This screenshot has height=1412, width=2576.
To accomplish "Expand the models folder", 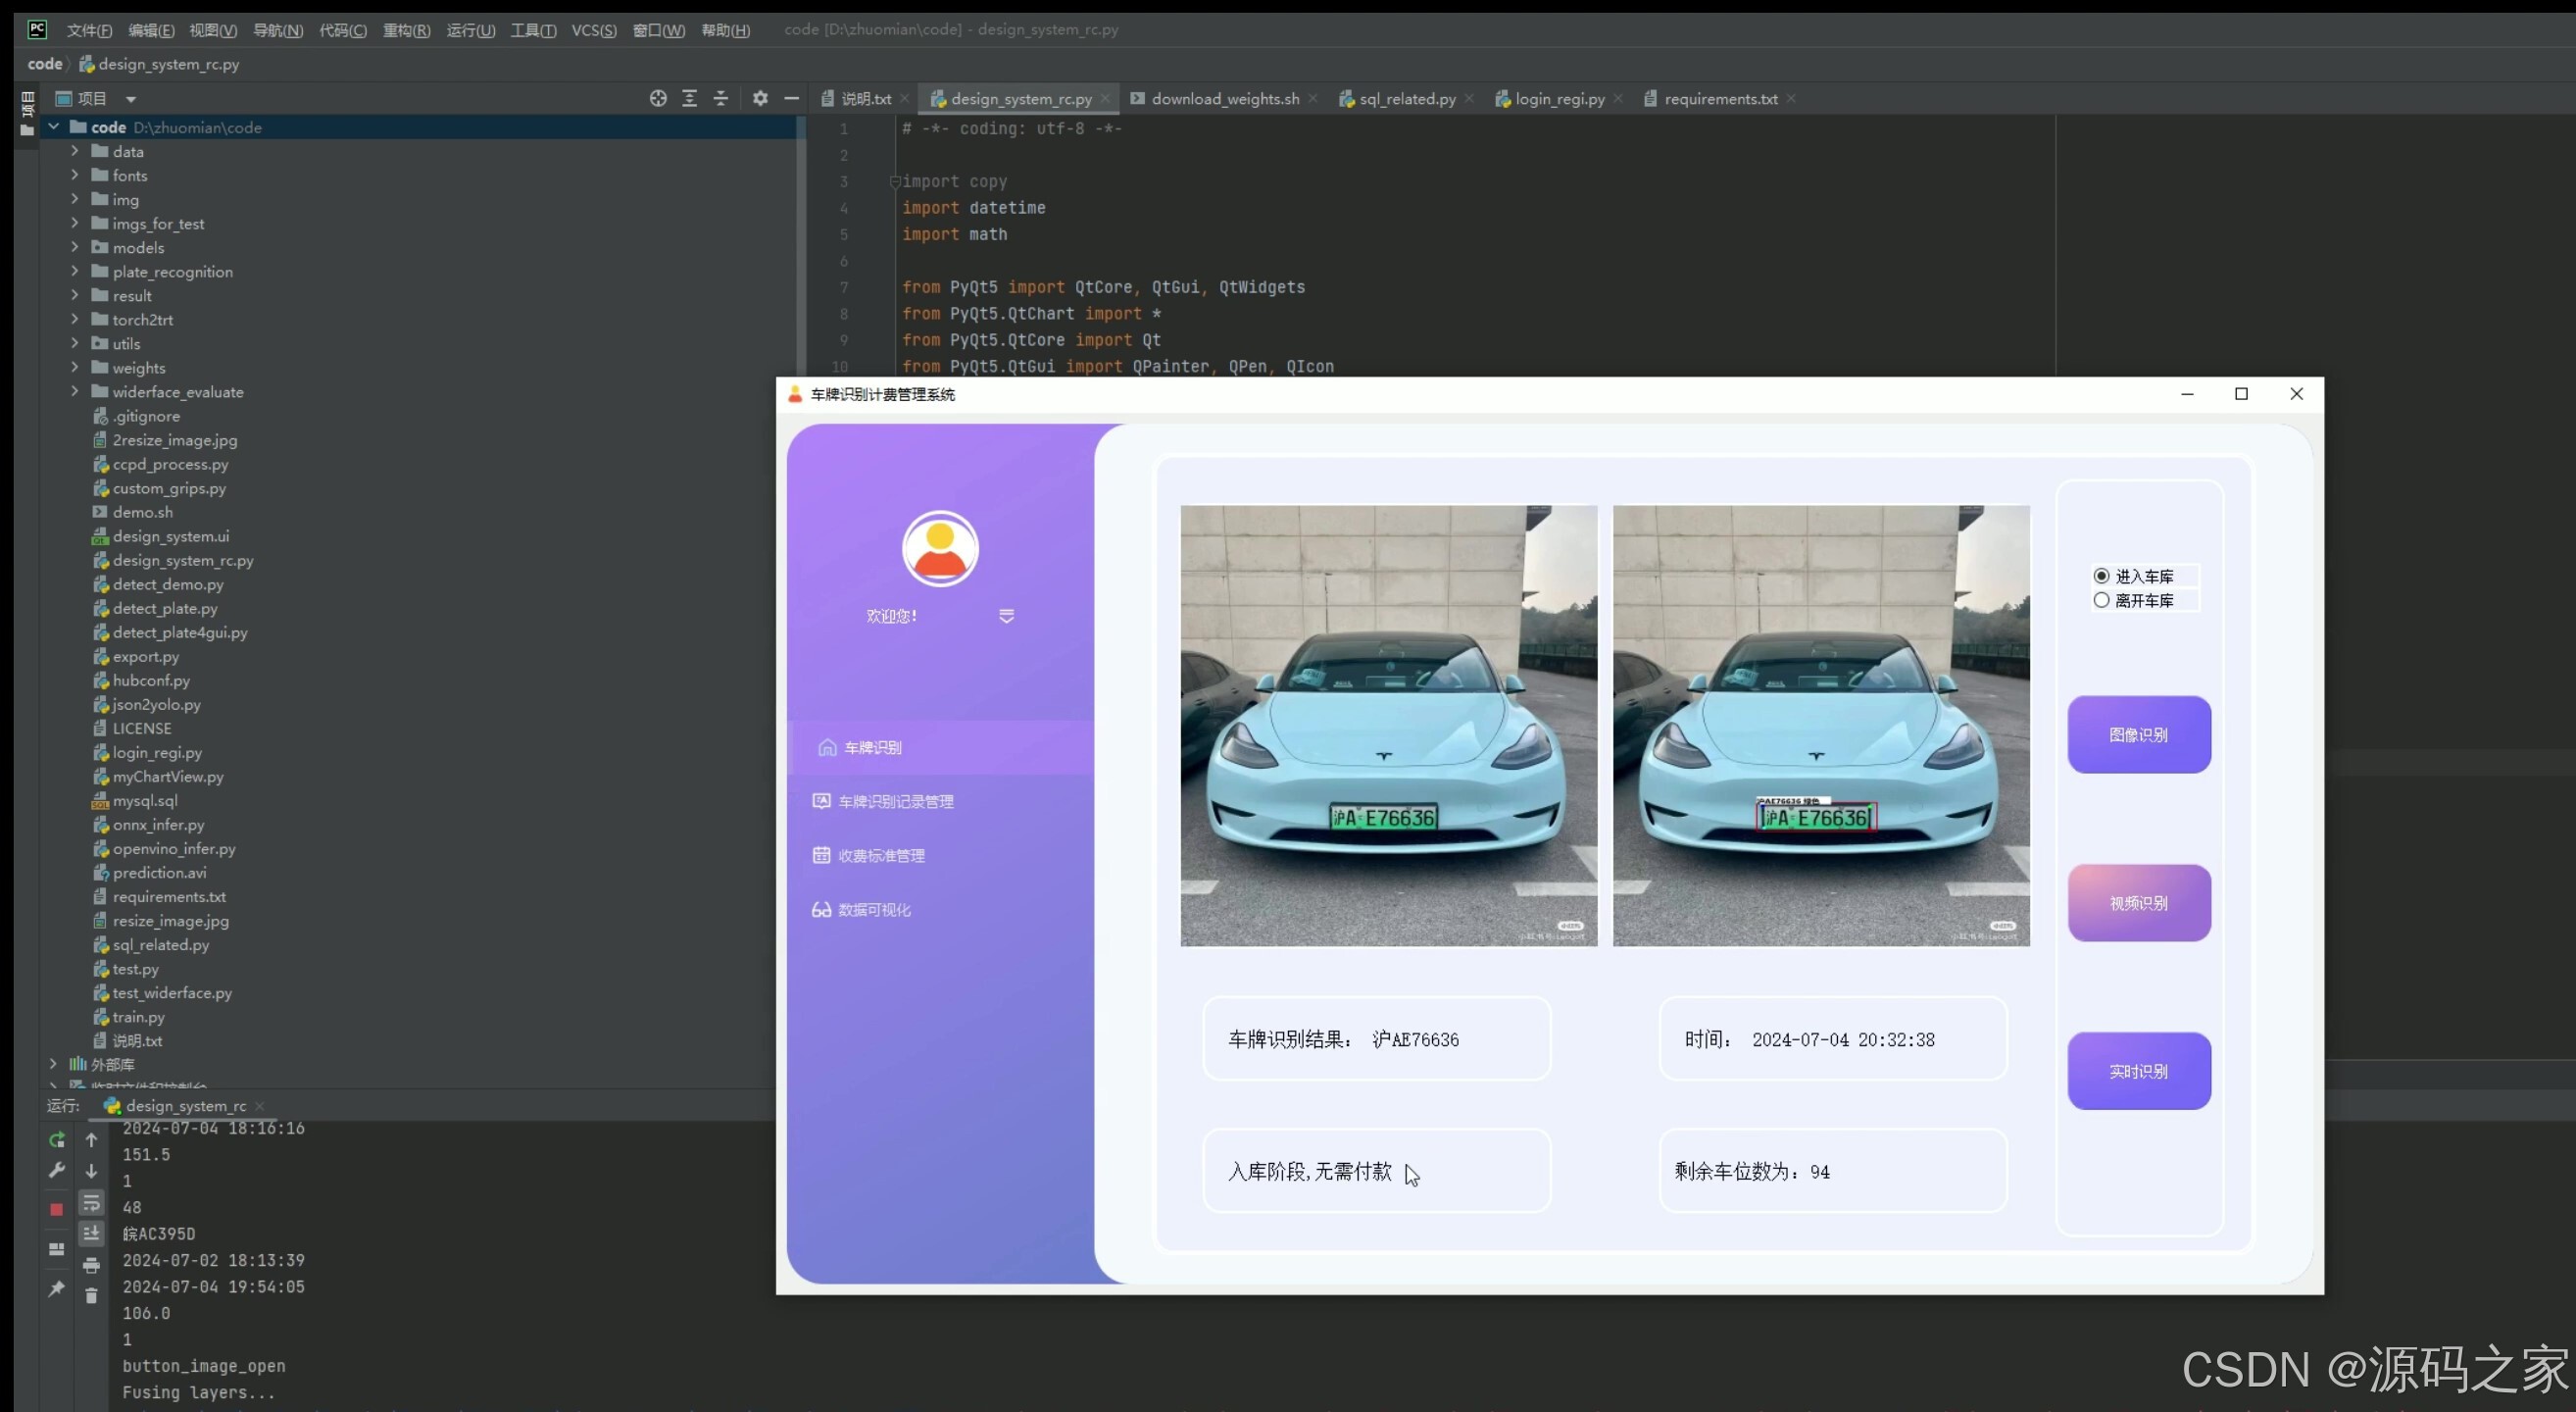I will point(75,247).
